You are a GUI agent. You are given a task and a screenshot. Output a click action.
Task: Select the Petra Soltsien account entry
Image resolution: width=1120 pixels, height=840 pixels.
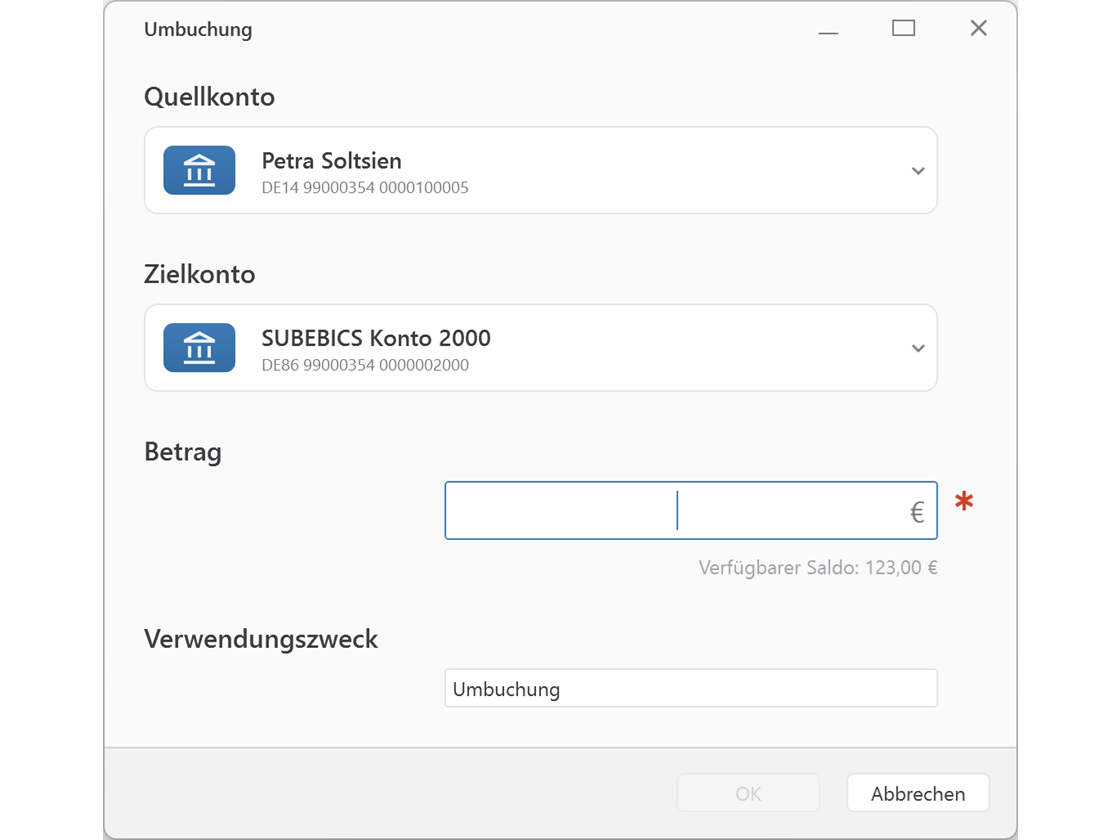click(540, 170)
